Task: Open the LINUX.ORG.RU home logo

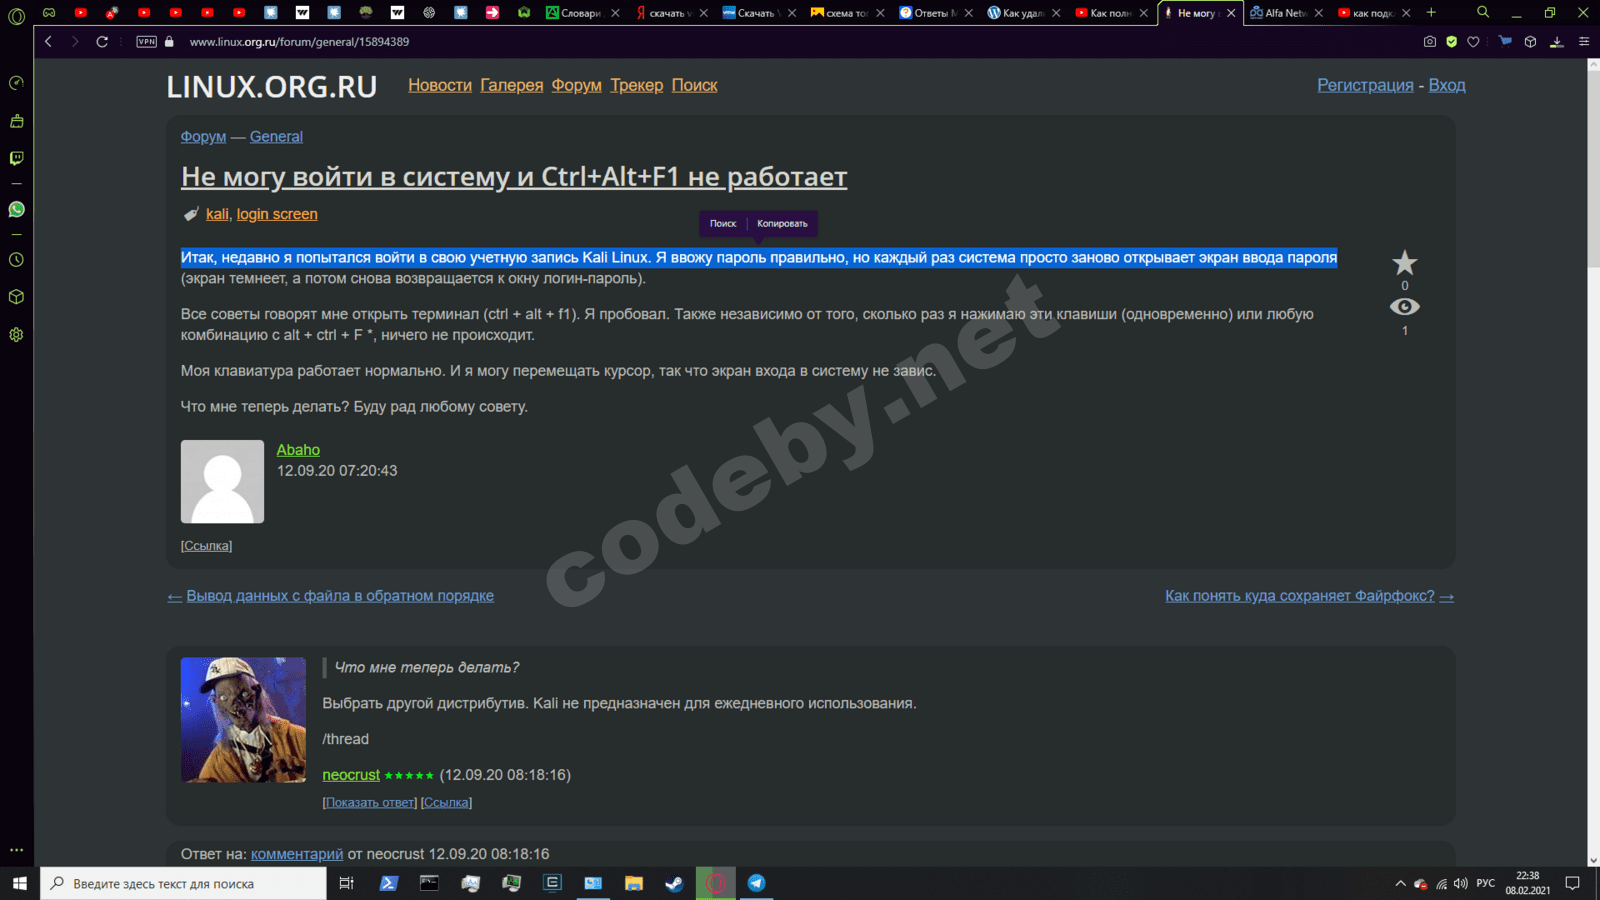Action: [x=272, y=87]
